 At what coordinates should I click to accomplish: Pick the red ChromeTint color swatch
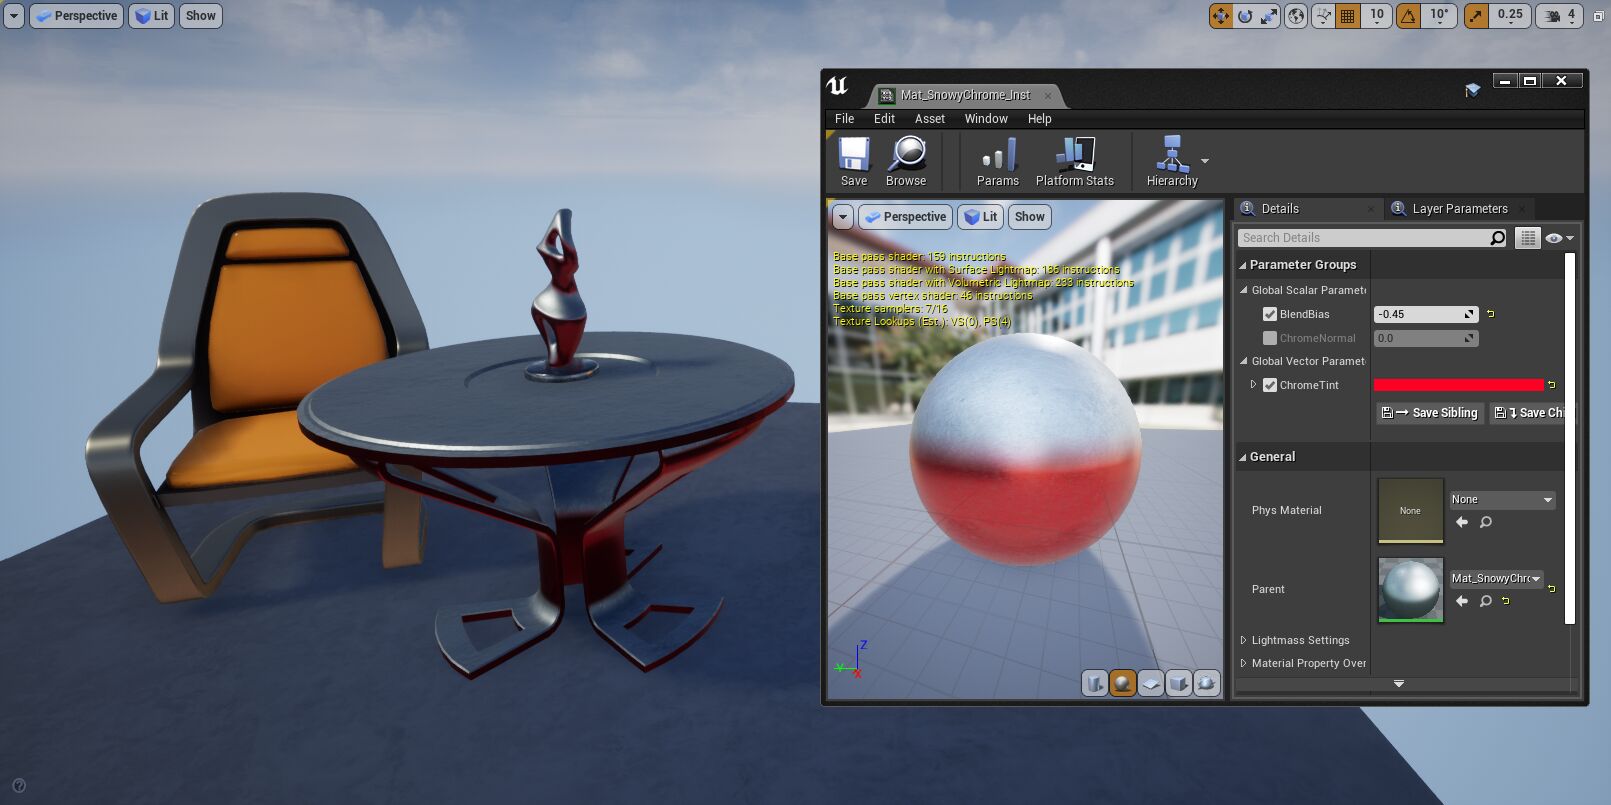[x=1458, y=385]
